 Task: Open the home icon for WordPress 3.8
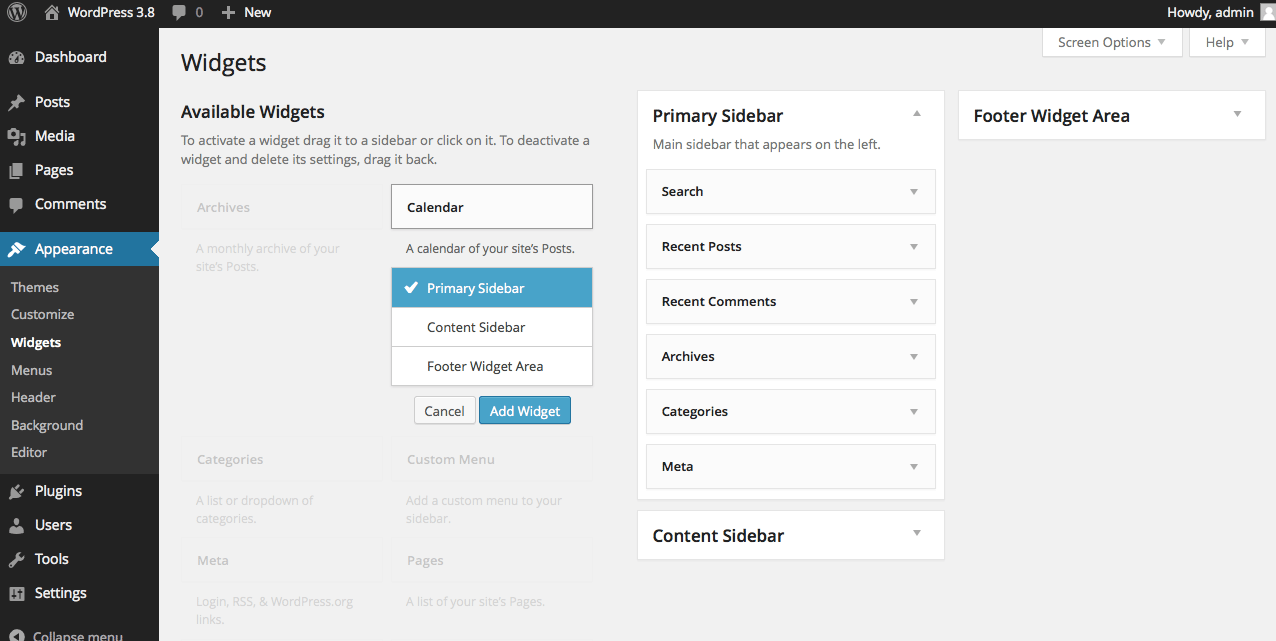point(52,13)
